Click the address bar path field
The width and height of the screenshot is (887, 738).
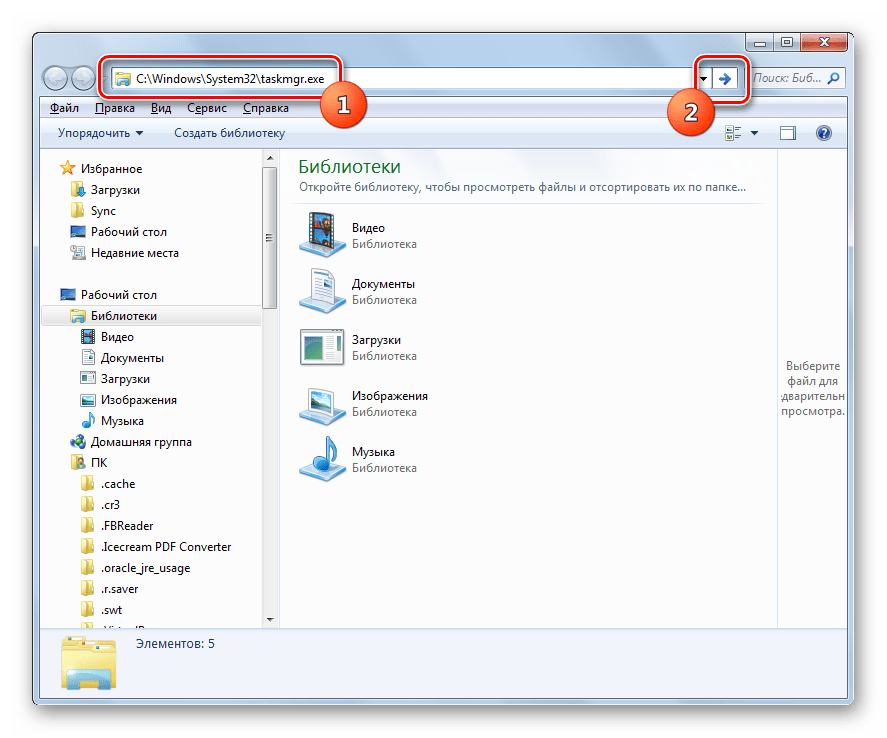tap(400, 78)
